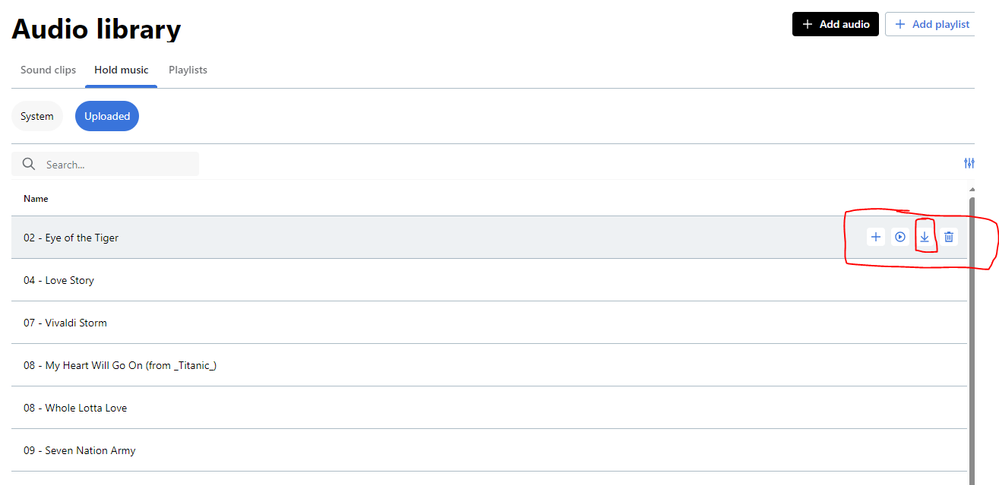Click the vertical list scrollbar thumb

(x=972, y=341)
